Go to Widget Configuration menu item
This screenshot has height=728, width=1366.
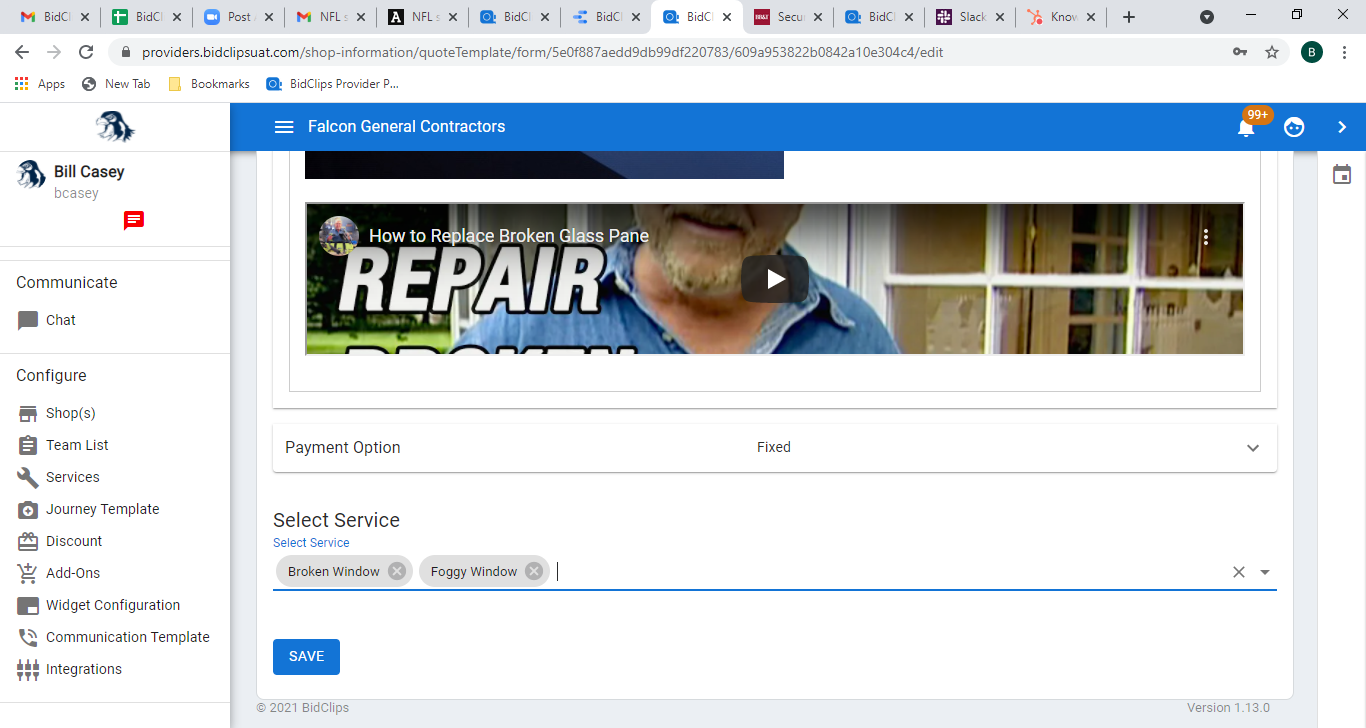pos(112,605)
